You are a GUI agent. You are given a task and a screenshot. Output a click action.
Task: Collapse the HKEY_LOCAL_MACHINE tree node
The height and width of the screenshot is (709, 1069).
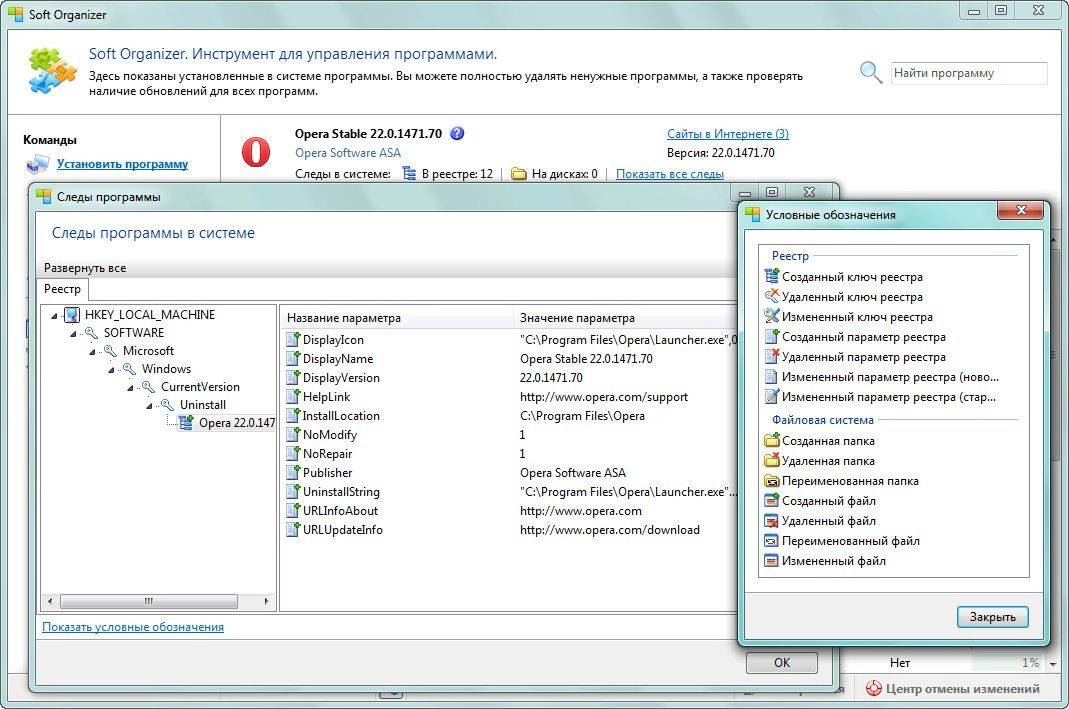tap(54, 316)
